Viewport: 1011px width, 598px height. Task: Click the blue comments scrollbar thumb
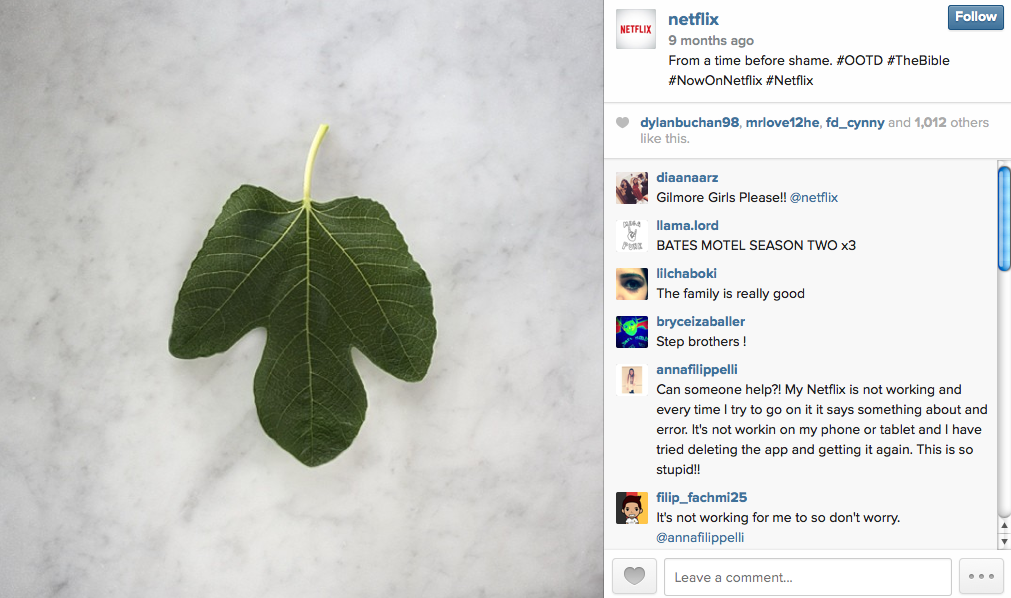coord(1004,219)
